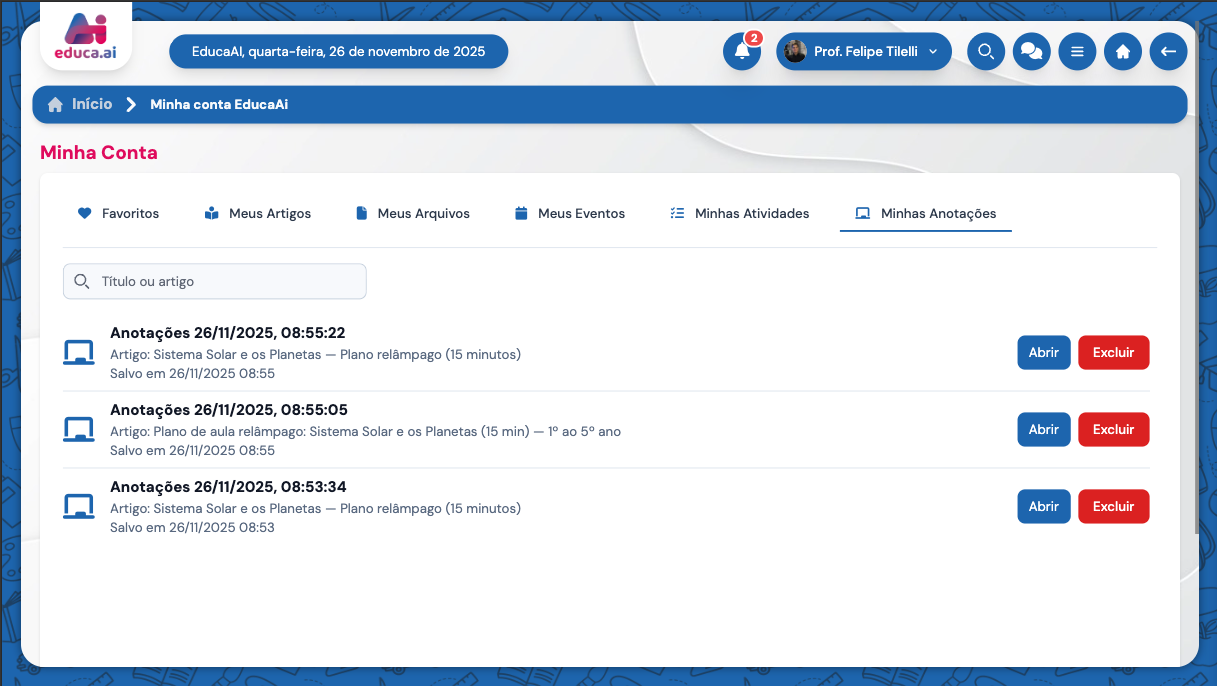Click the back arrow icon
1217x686 pixels.
[1168, 52]
